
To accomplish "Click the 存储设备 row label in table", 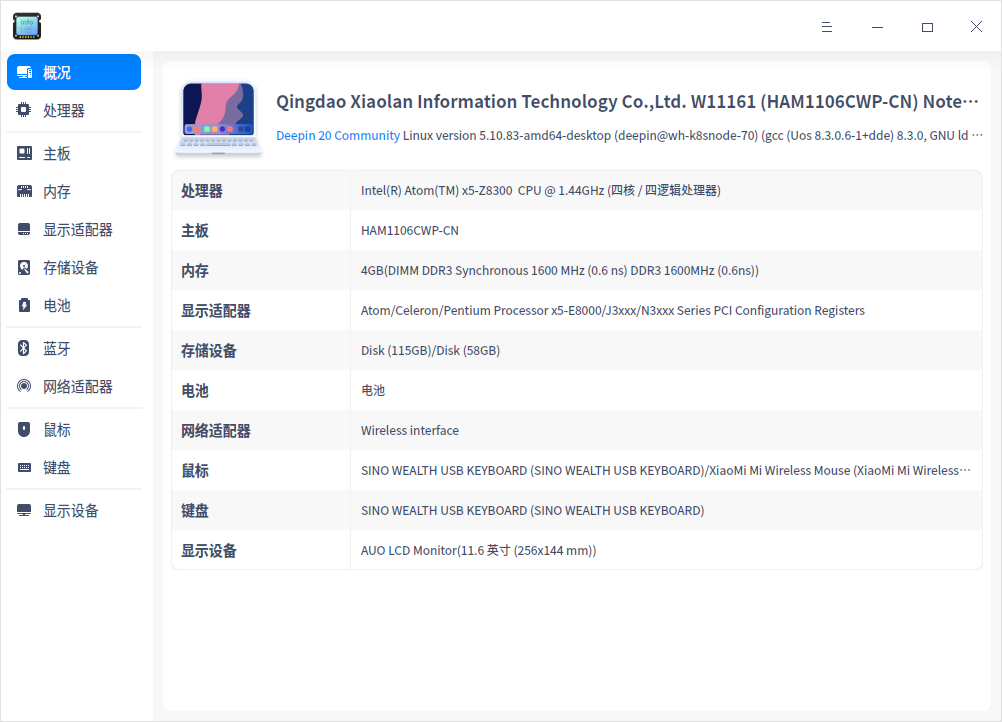I will pyautogui.click(x=209, y=351).
